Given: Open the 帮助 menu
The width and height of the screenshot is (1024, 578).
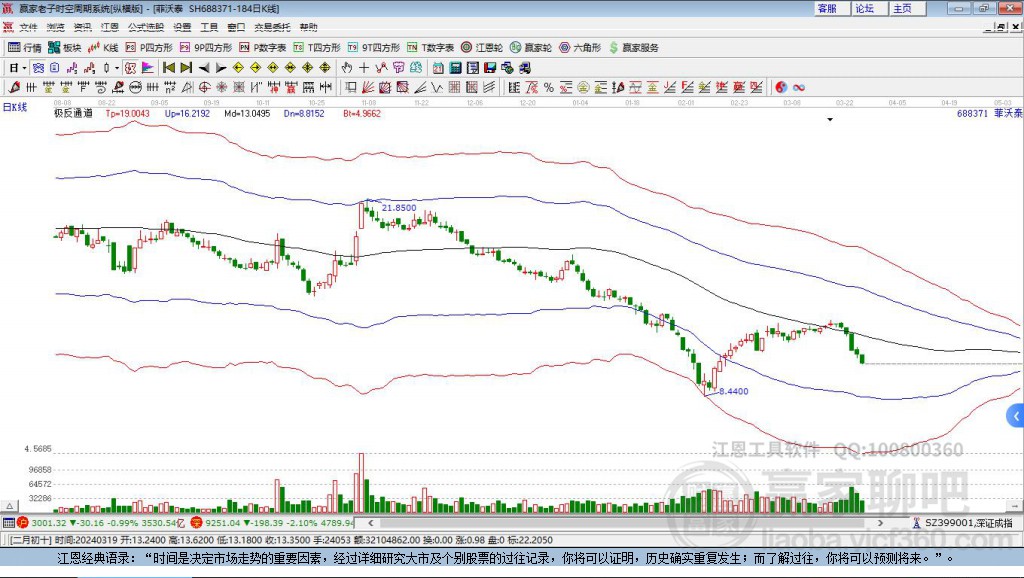Looking at the screenshot, I should coord(308,27).
